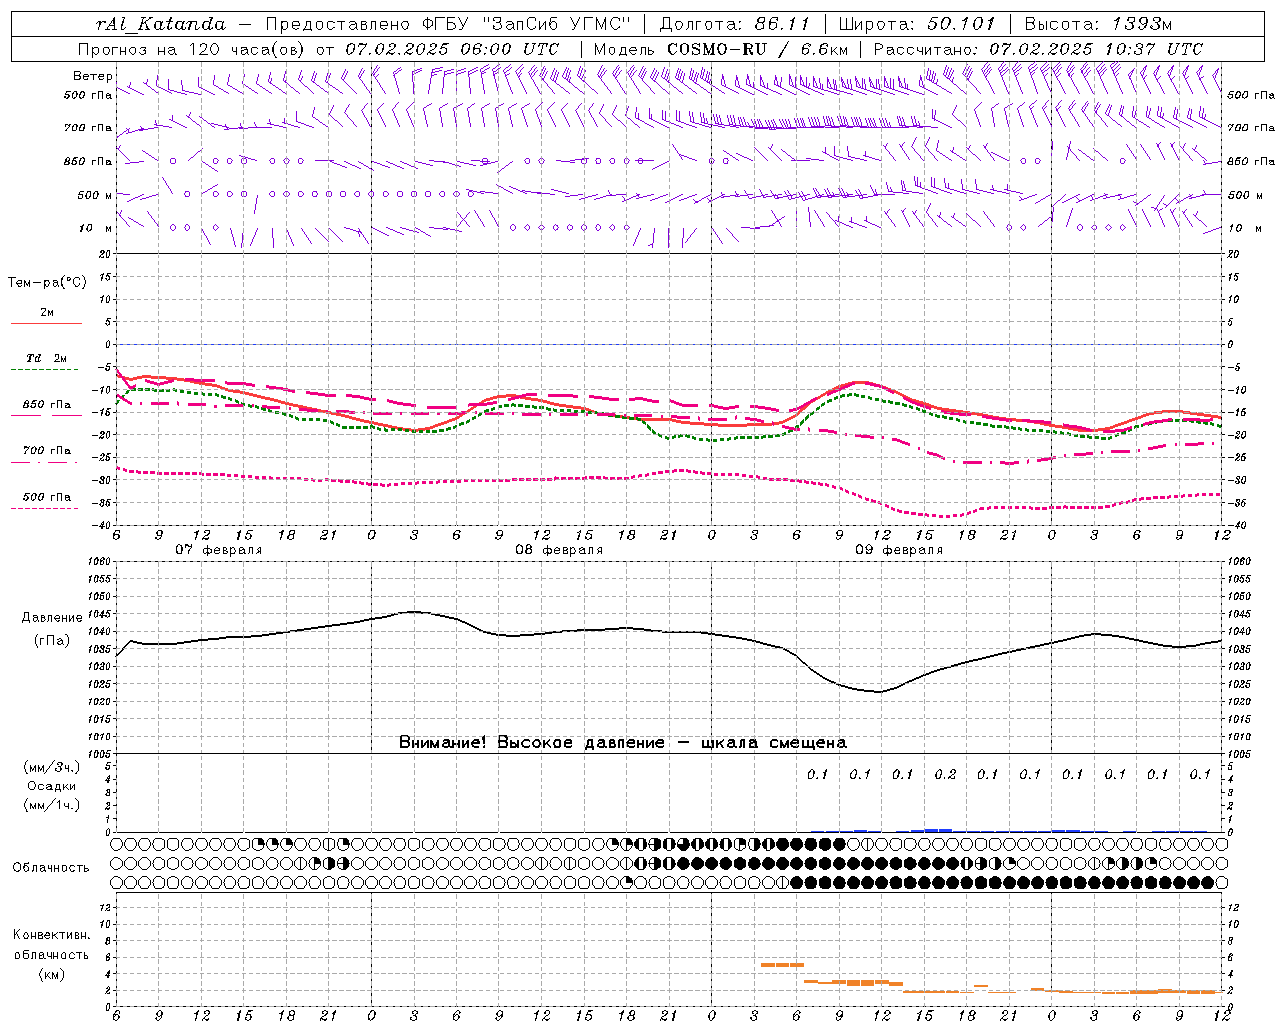Click the 850 гПа temperature legend label

(x=47, y=405)
